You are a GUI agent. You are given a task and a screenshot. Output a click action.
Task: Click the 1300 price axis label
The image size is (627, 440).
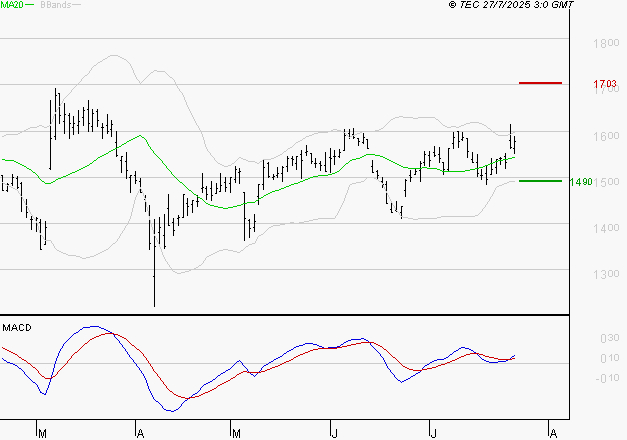[x=606, y=274]
